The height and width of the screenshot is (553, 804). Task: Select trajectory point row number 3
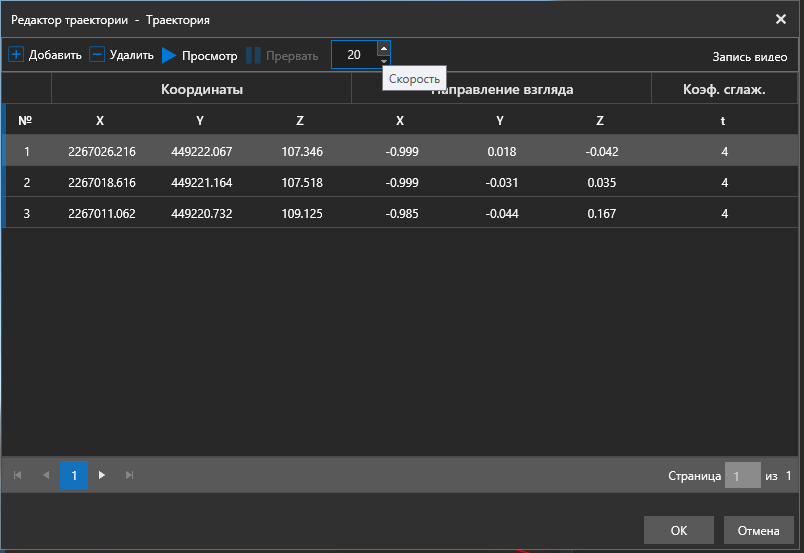click(x=27, y=213)
